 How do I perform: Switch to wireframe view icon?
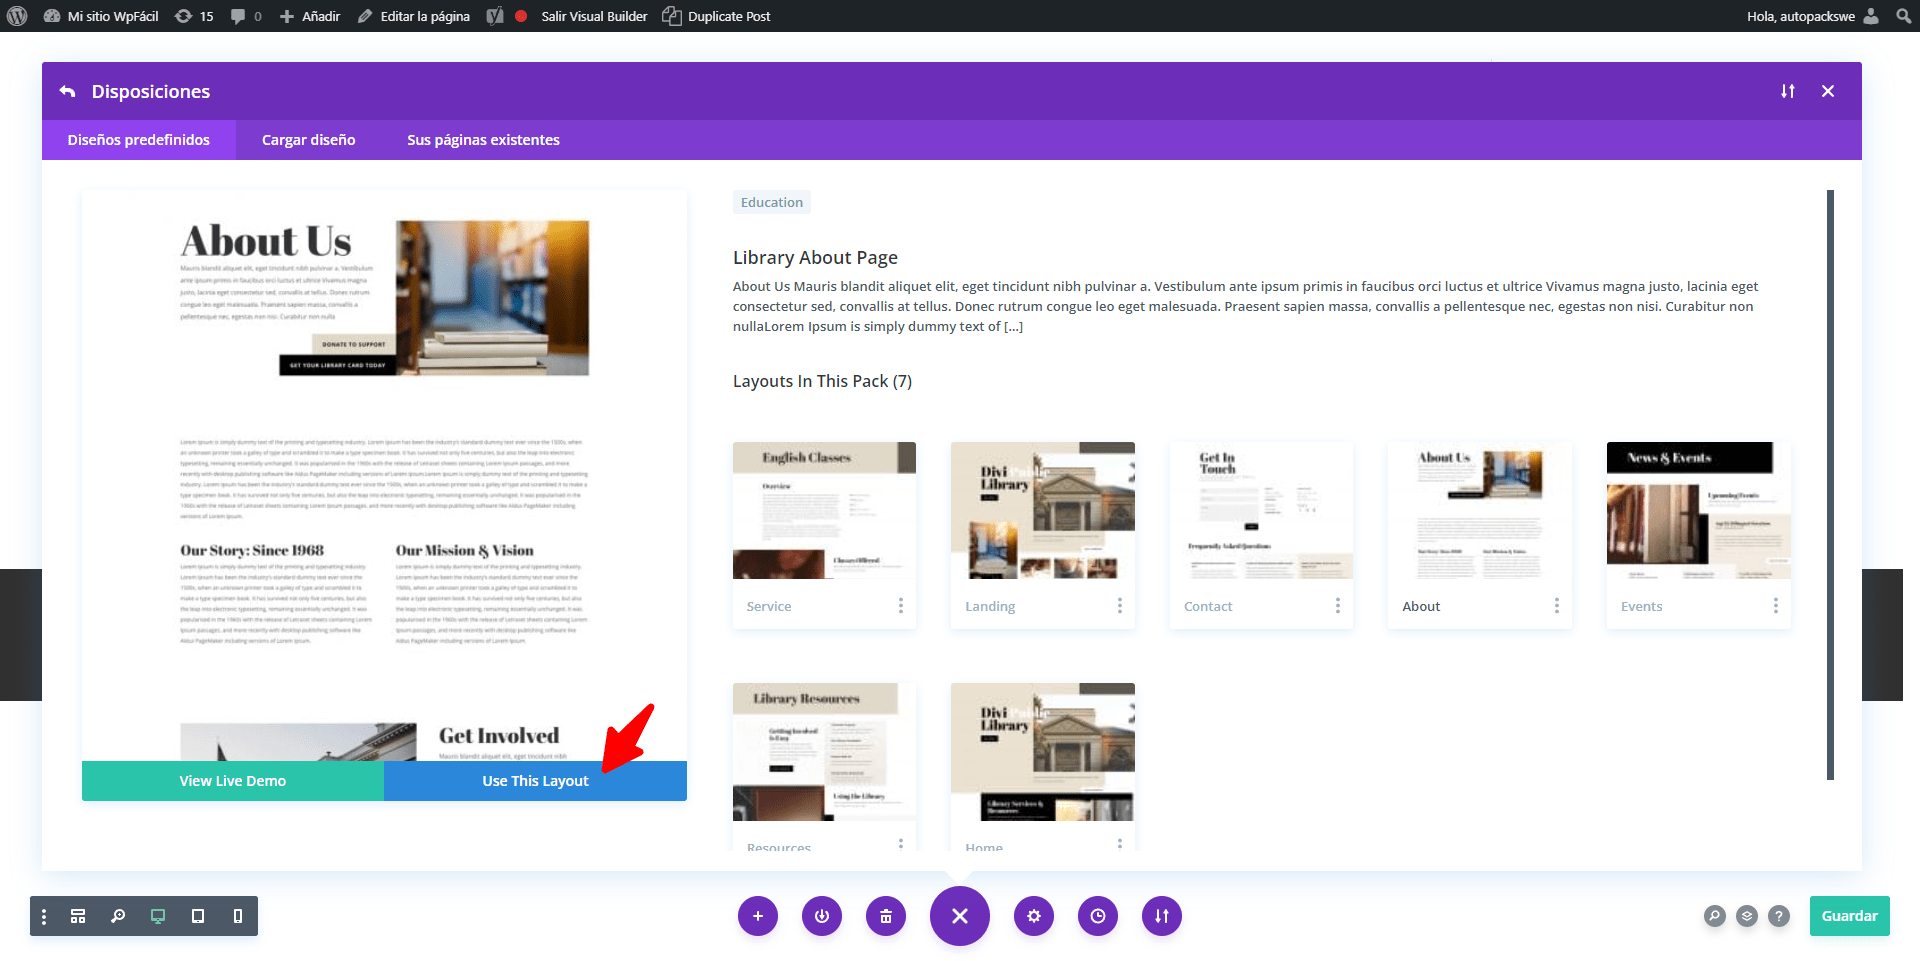point(78,916)
